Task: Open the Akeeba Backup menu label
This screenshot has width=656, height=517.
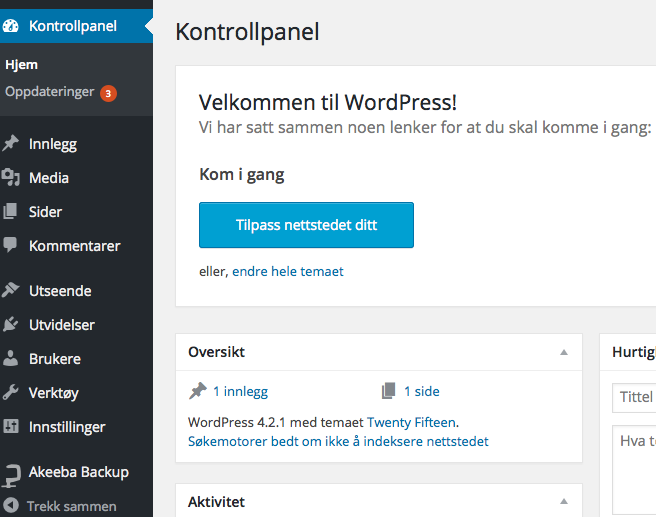Action: tap(79, 472)
